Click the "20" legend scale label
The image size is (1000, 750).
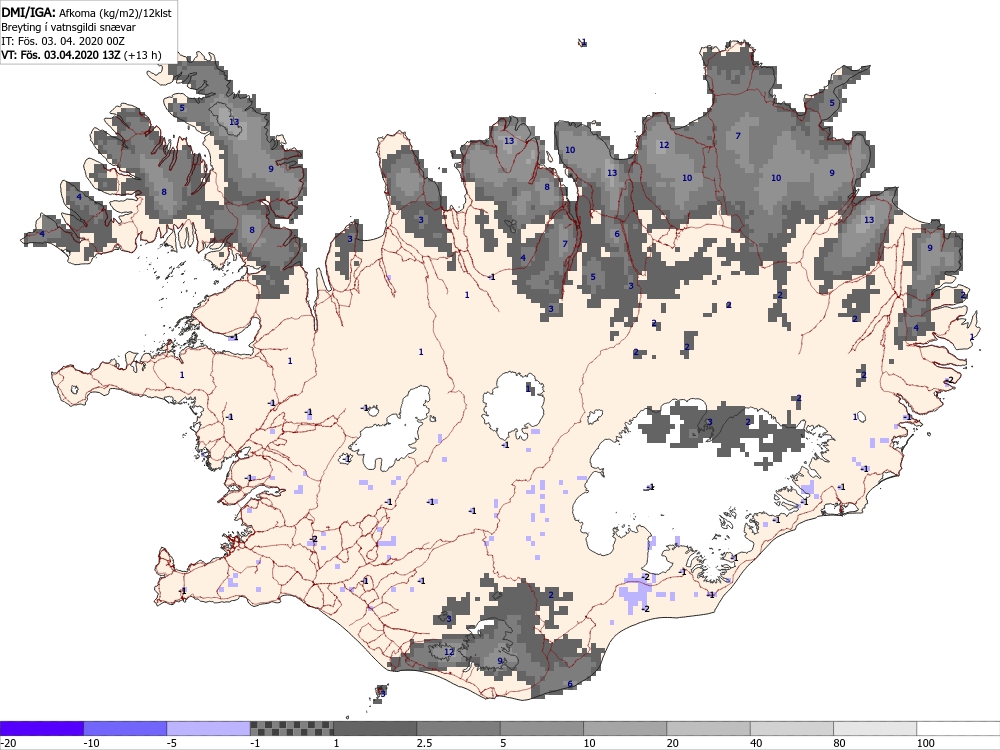coord(673,743)
